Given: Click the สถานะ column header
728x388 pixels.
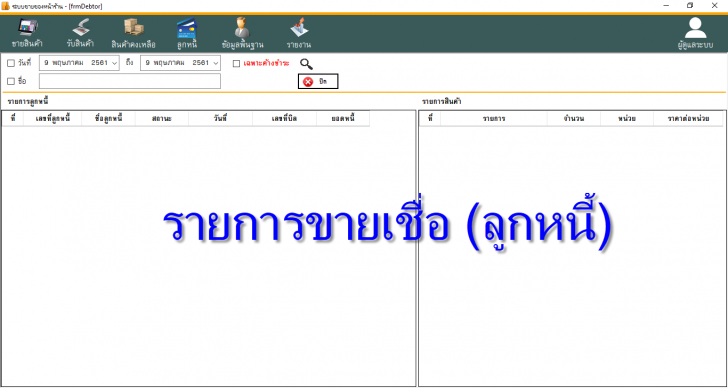Looking at the screenshot, I should [162, 118].
